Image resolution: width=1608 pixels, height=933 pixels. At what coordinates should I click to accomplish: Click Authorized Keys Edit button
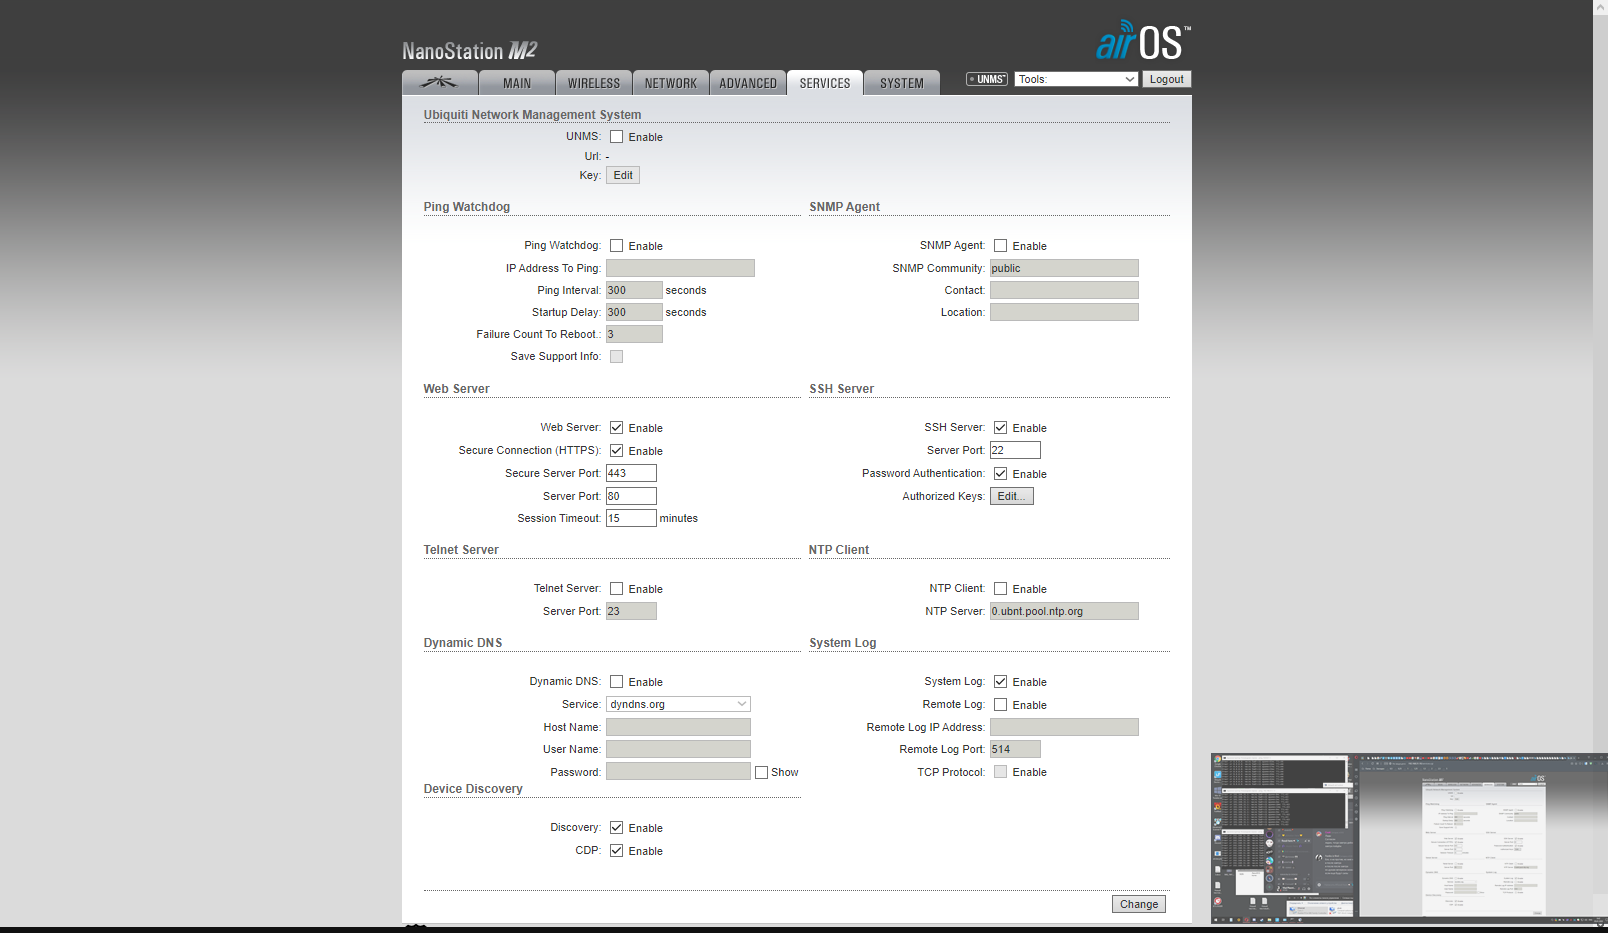tap(1011, 496)
